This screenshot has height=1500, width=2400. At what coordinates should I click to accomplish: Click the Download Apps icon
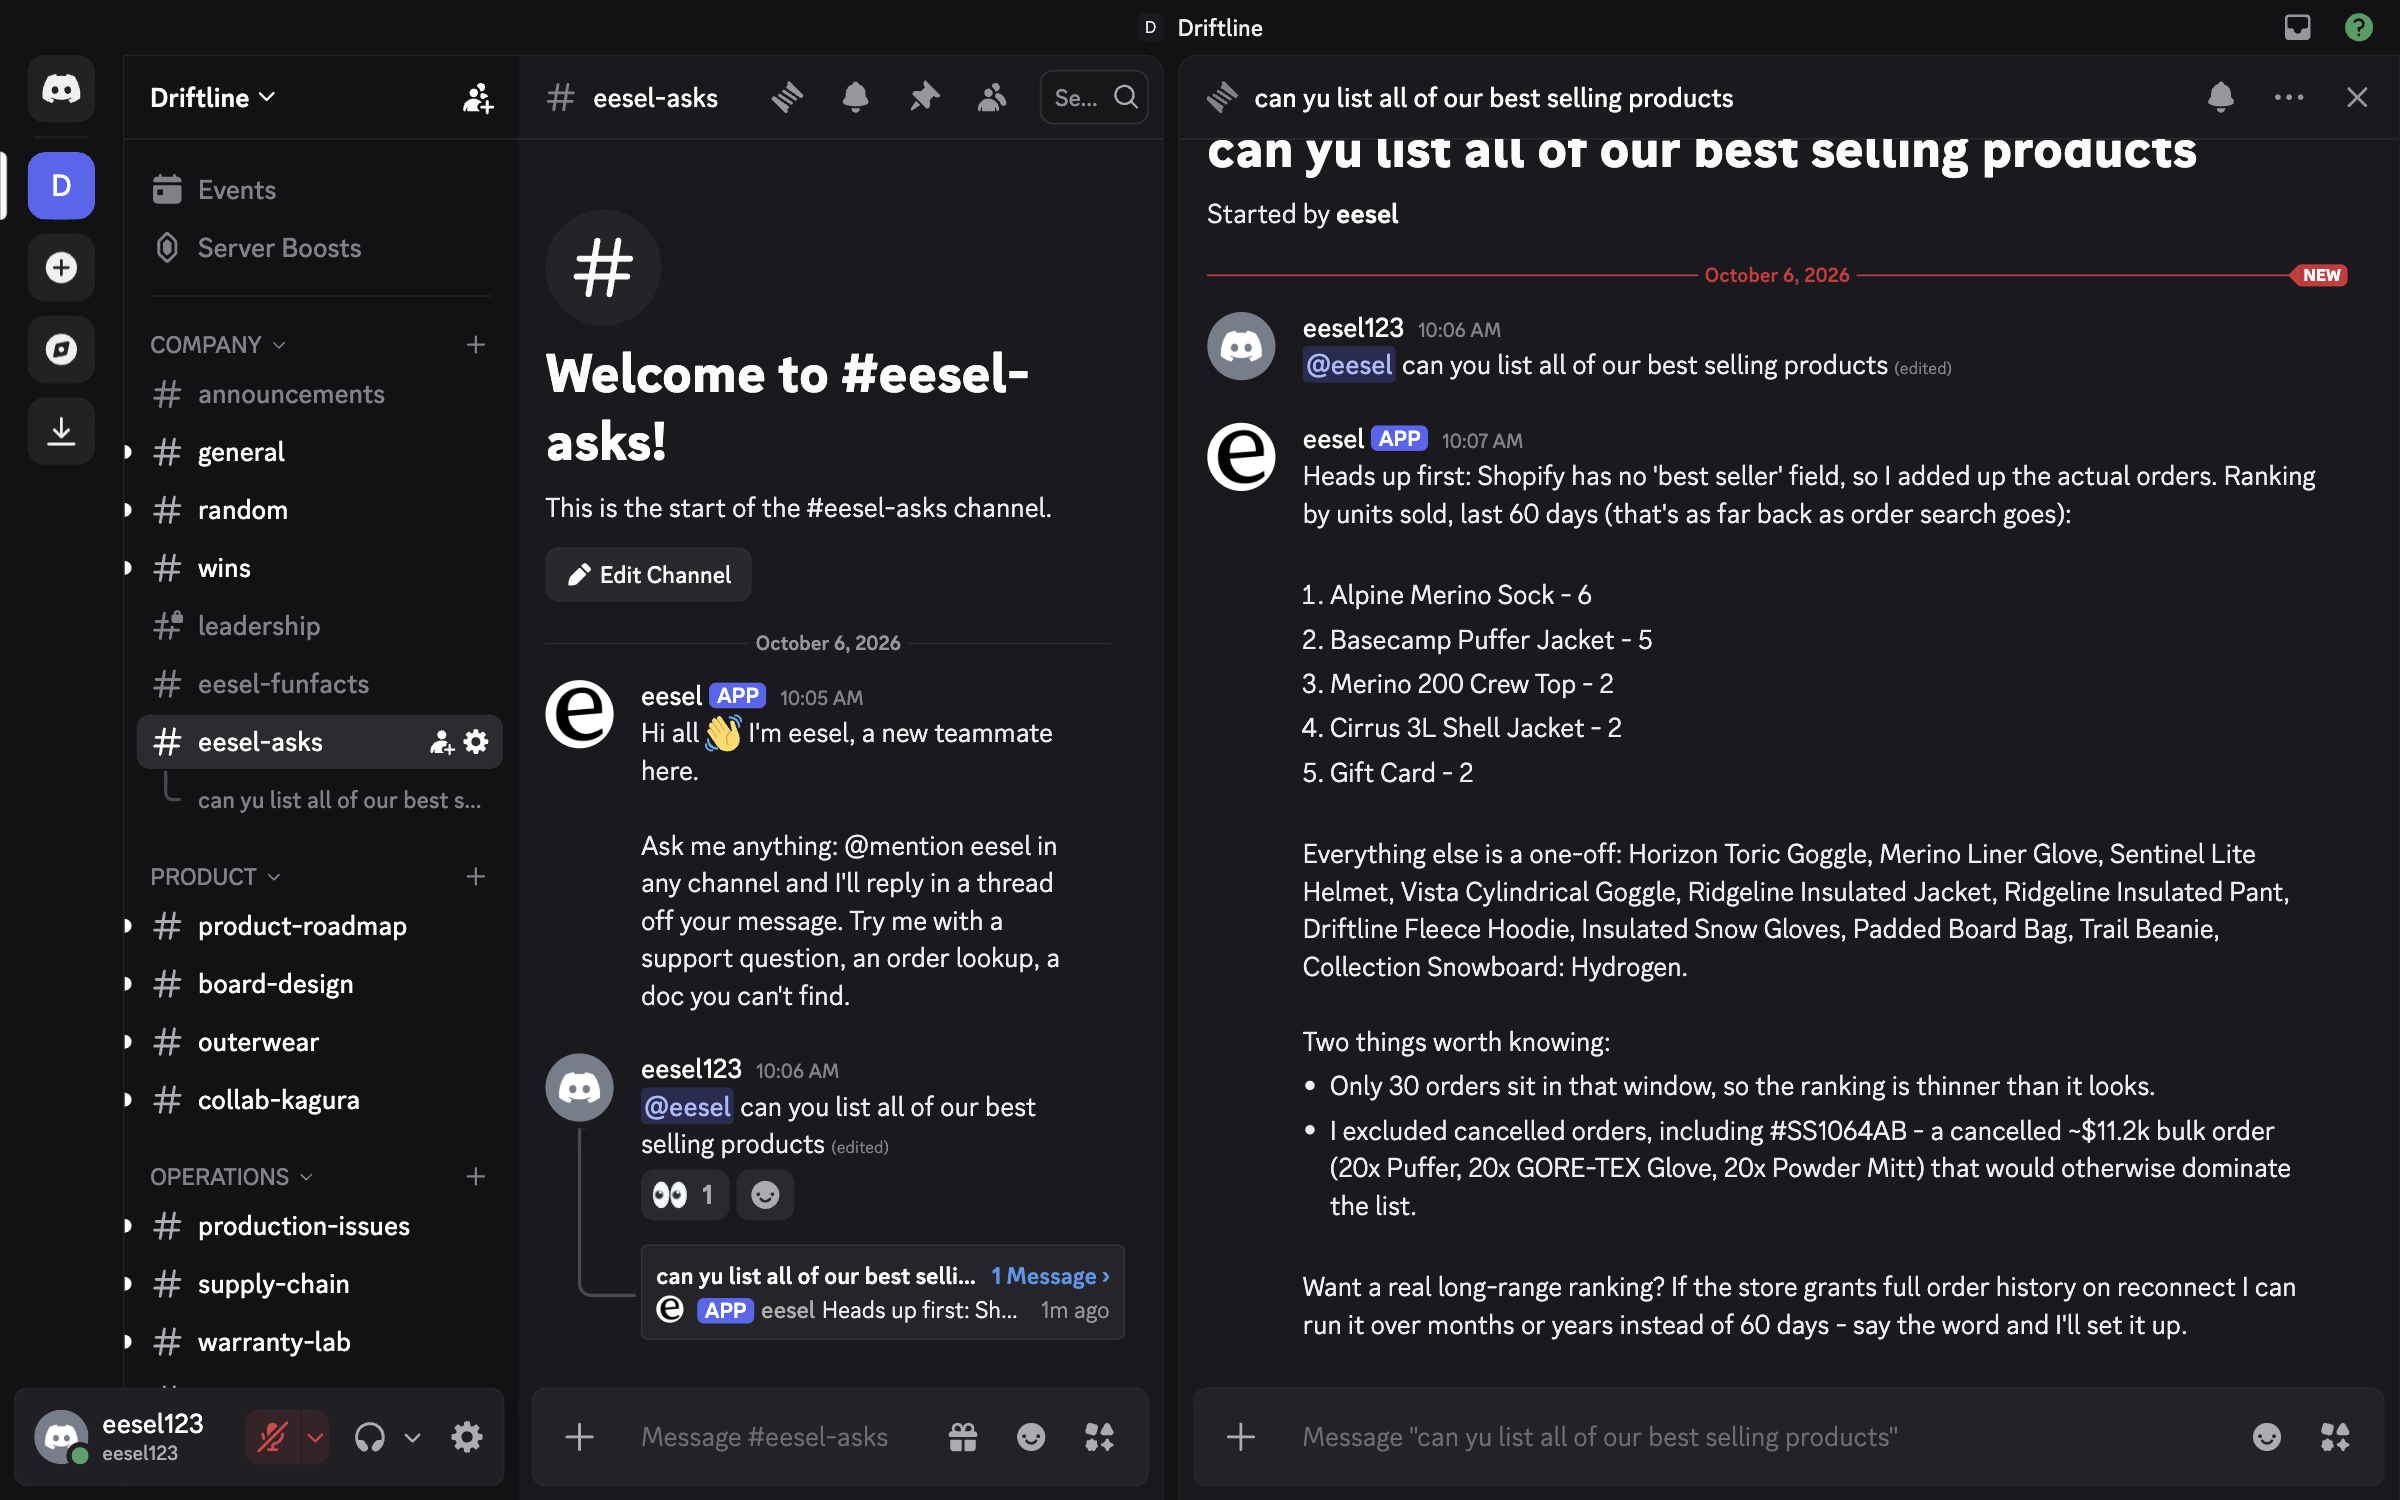tap(61, 432)
